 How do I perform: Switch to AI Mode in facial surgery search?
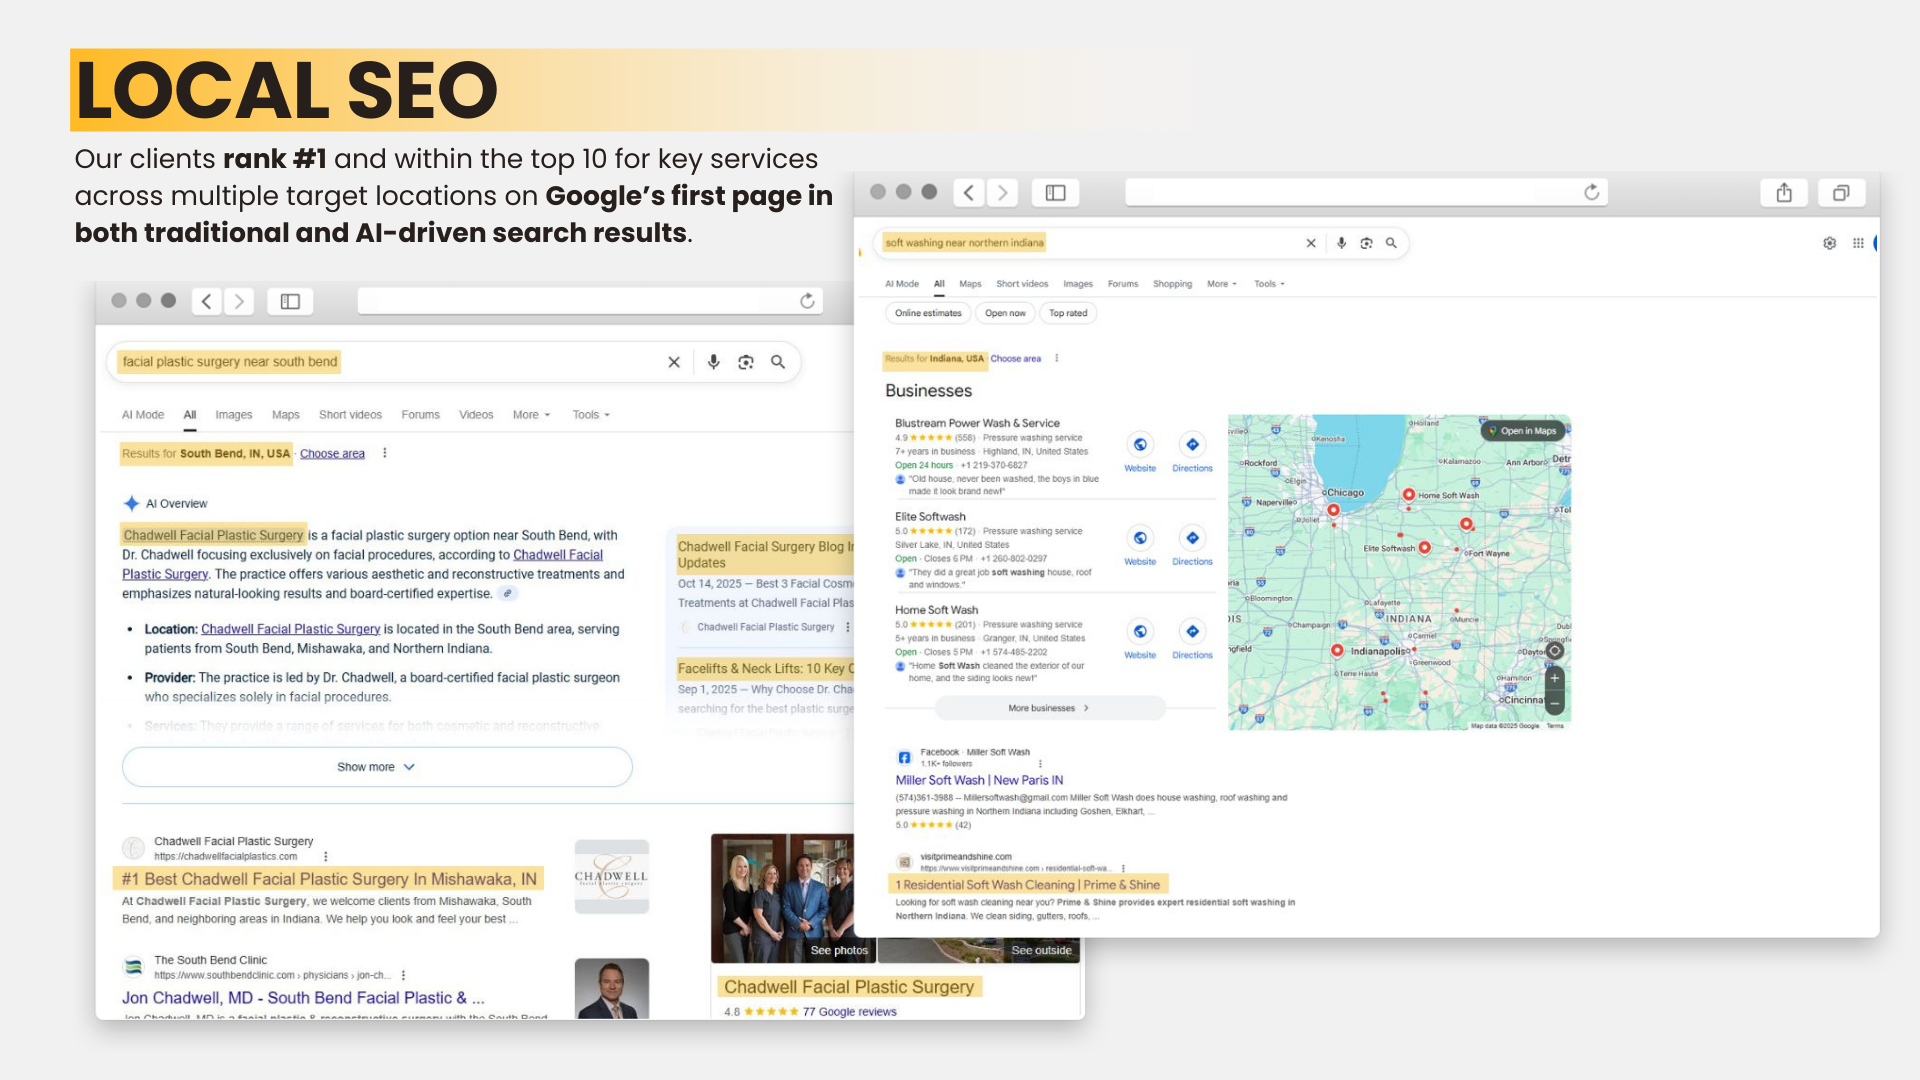coord(143,415)
